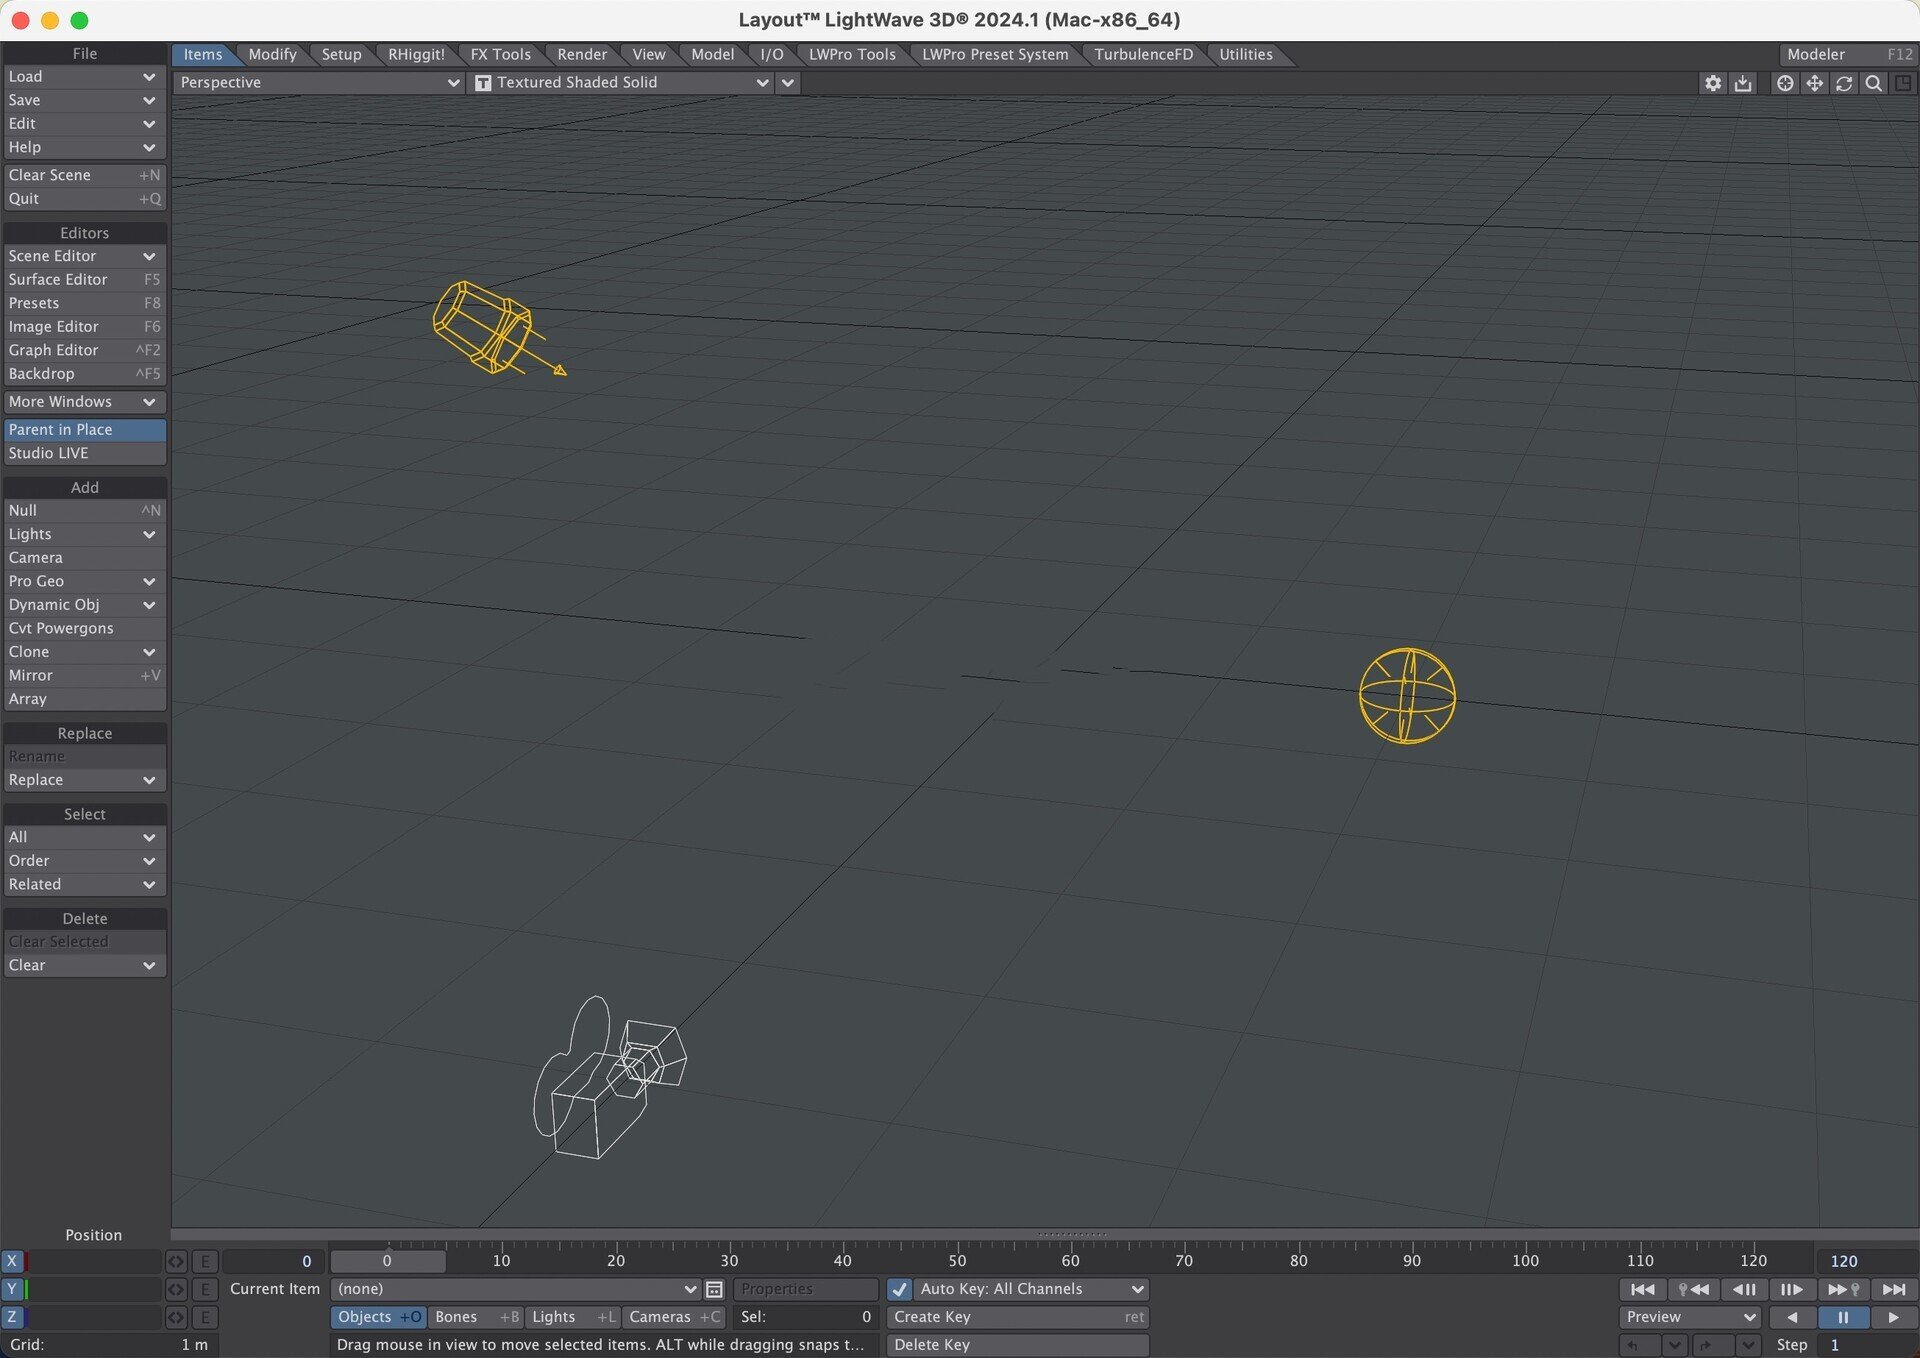Switch selection mode to Objects
The height and width of the screenshot is (1358, 1920).
378,1317
